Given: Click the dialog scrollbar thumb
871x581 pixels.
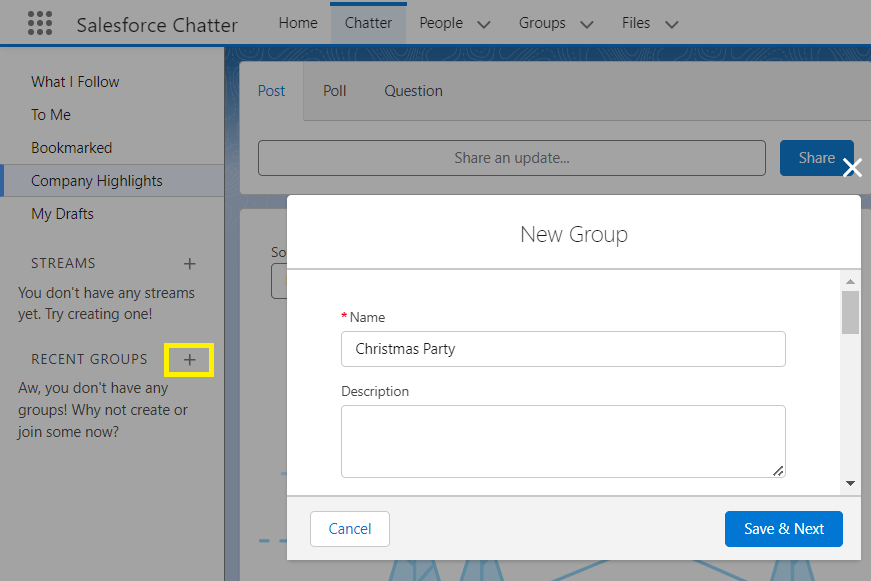Looking at the screenshot, I should point(850,312).
